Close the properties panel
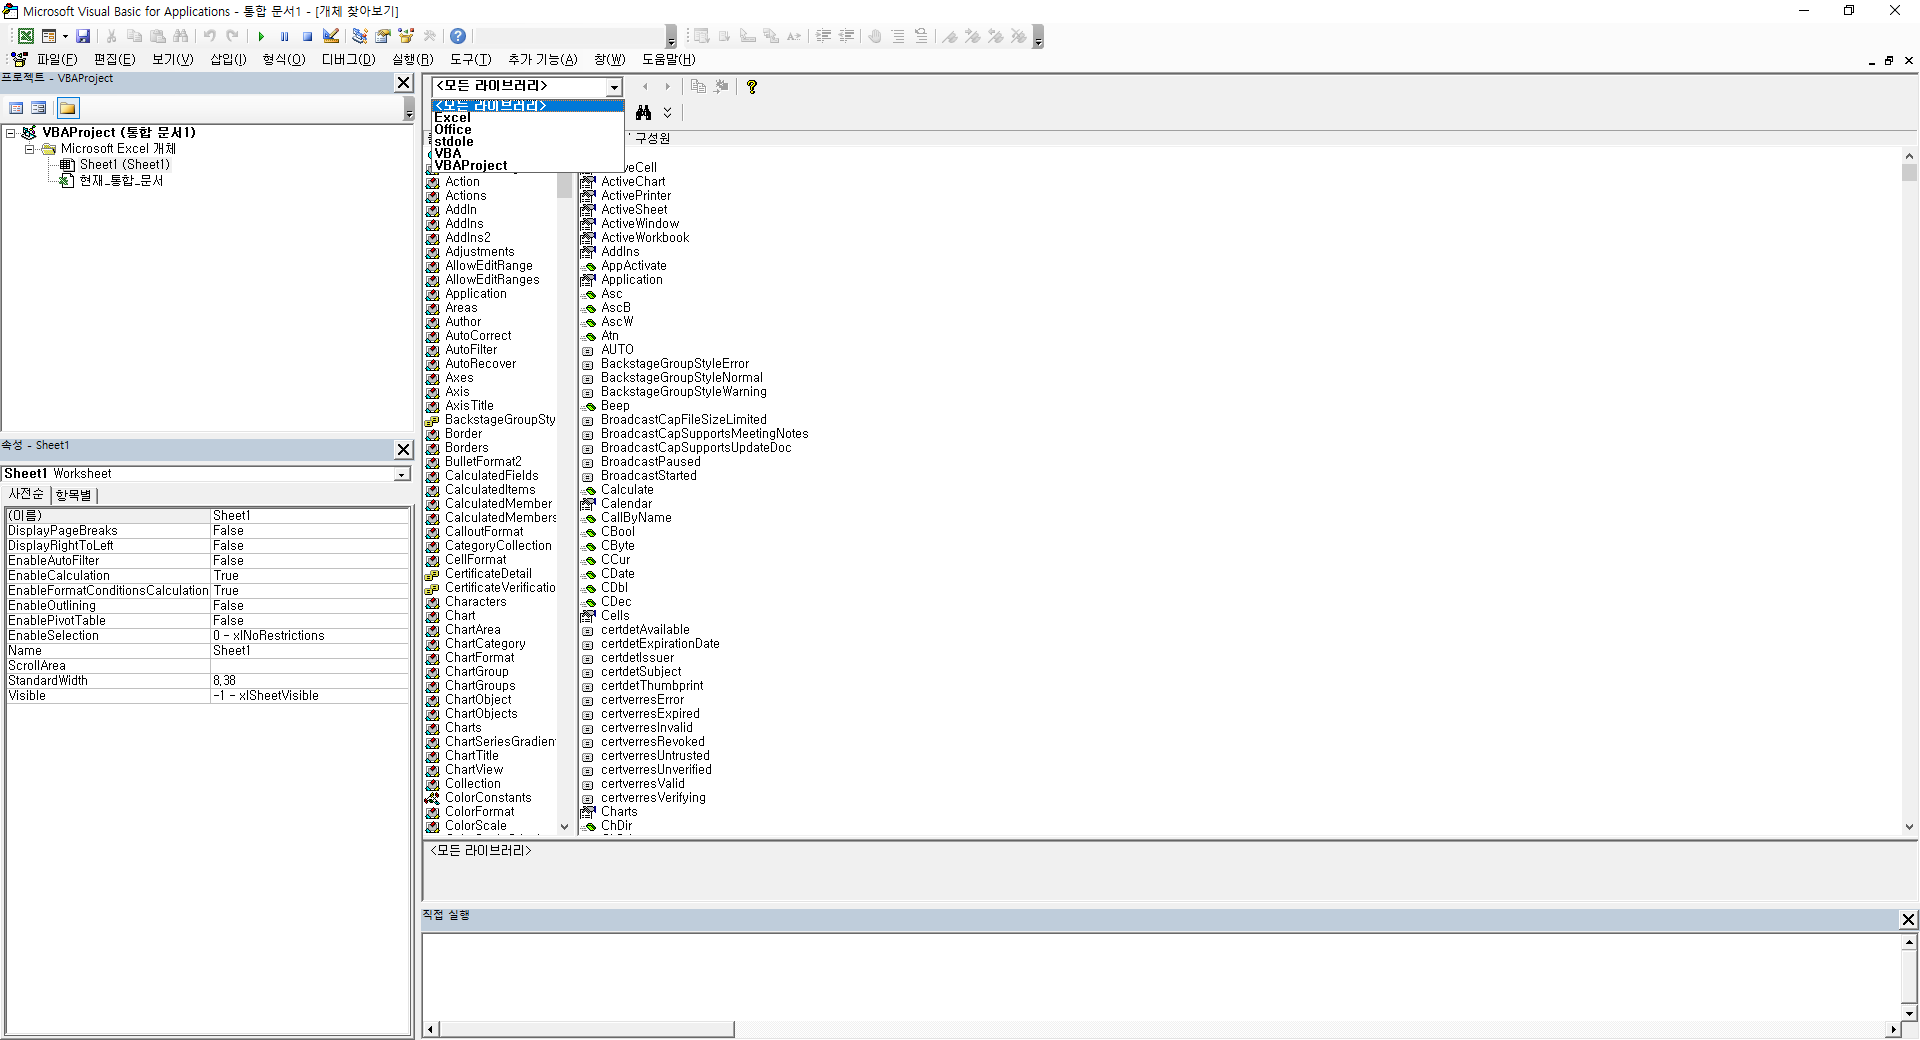 [403, 450]
